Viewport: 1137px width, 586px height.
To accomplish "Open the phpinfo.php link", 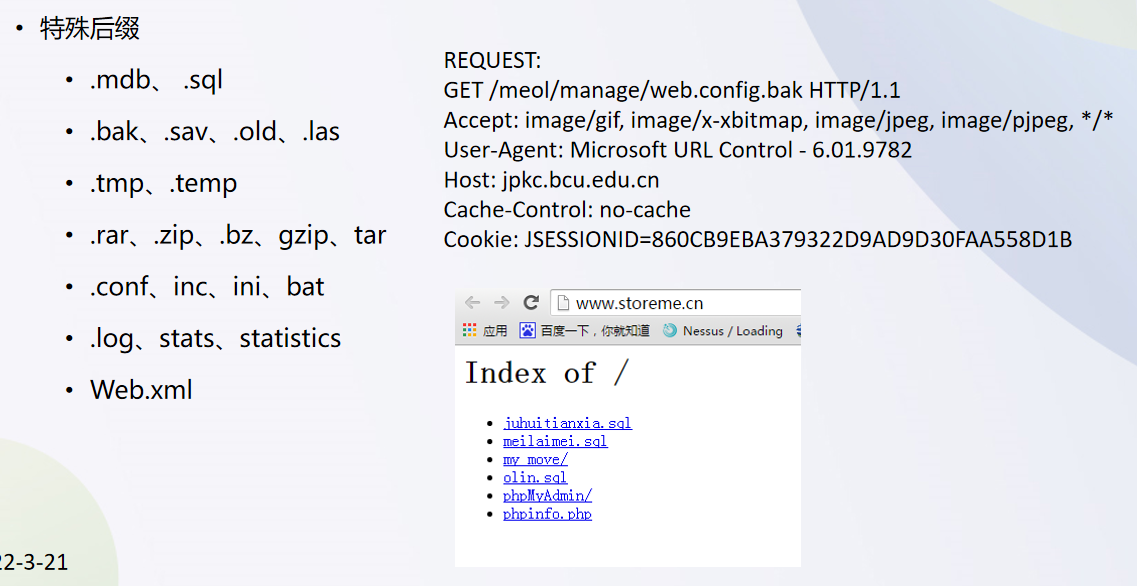I will pyautogui.click(x=547, y=513).
